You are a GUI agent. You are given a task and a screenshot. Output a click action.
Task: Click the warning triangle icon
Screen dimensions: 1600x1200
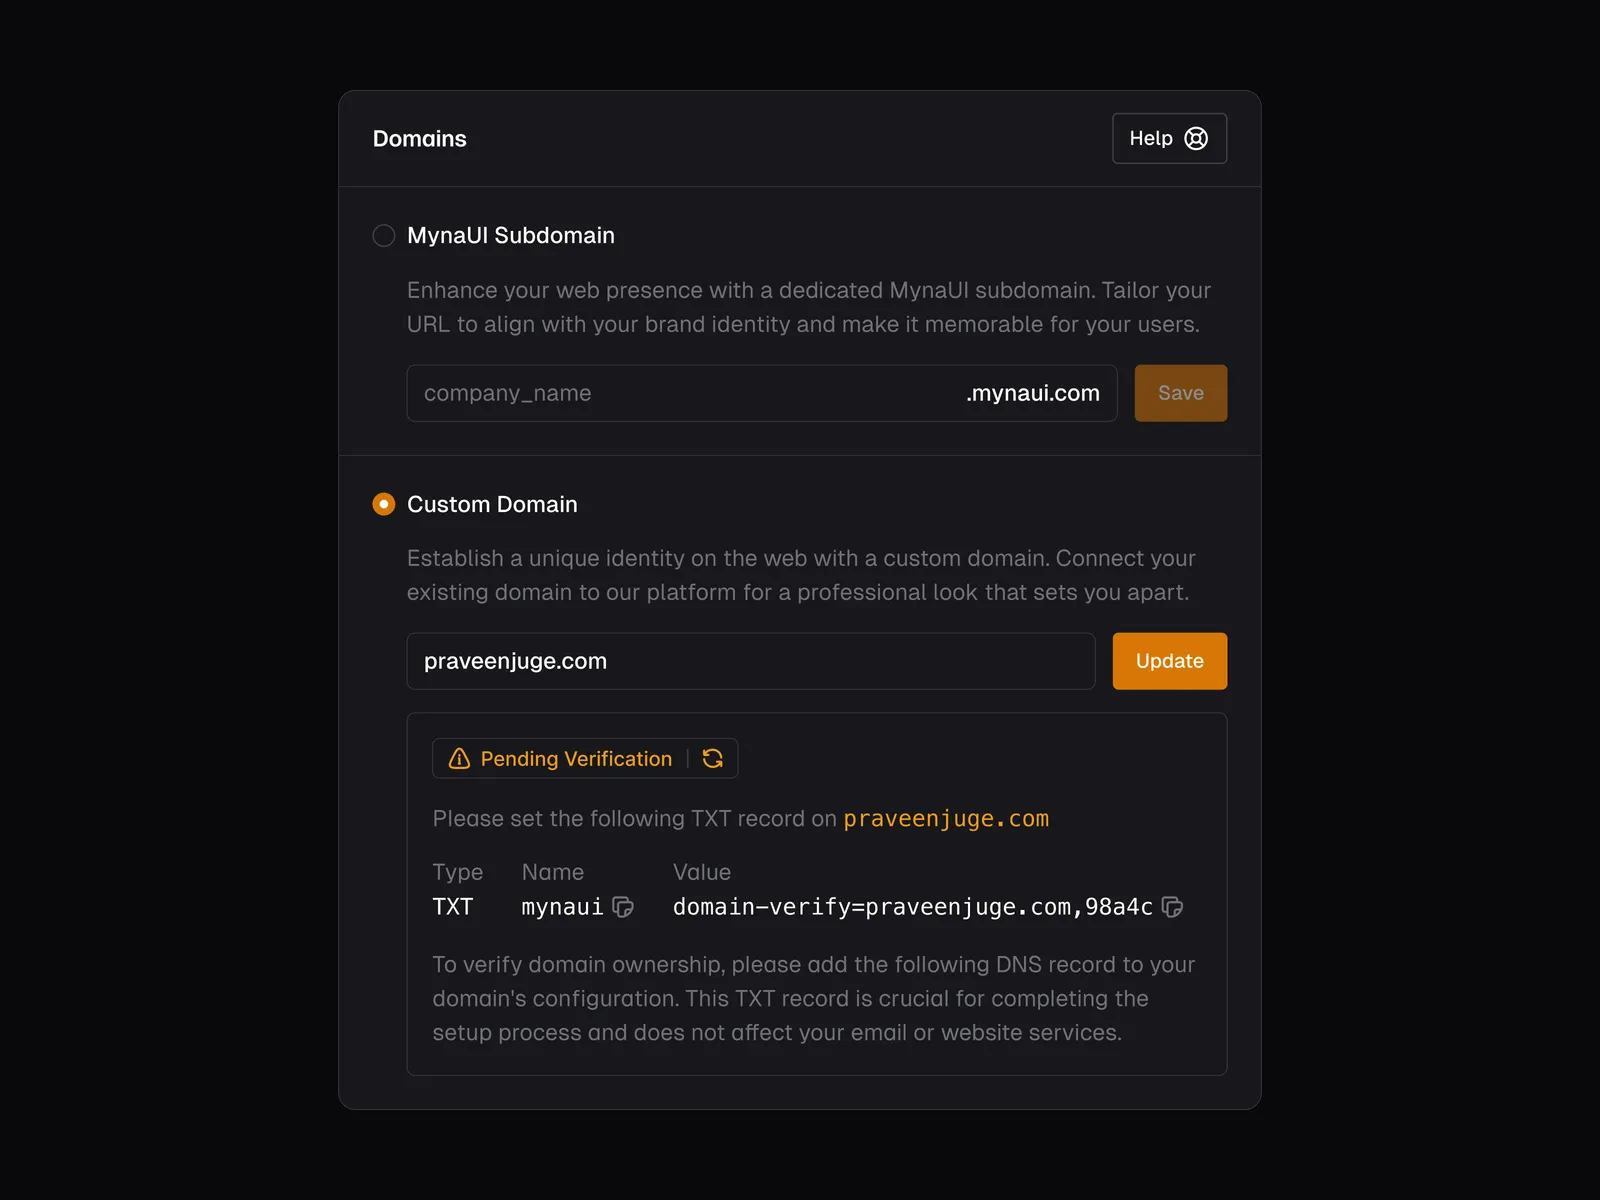tap(459, 759)
